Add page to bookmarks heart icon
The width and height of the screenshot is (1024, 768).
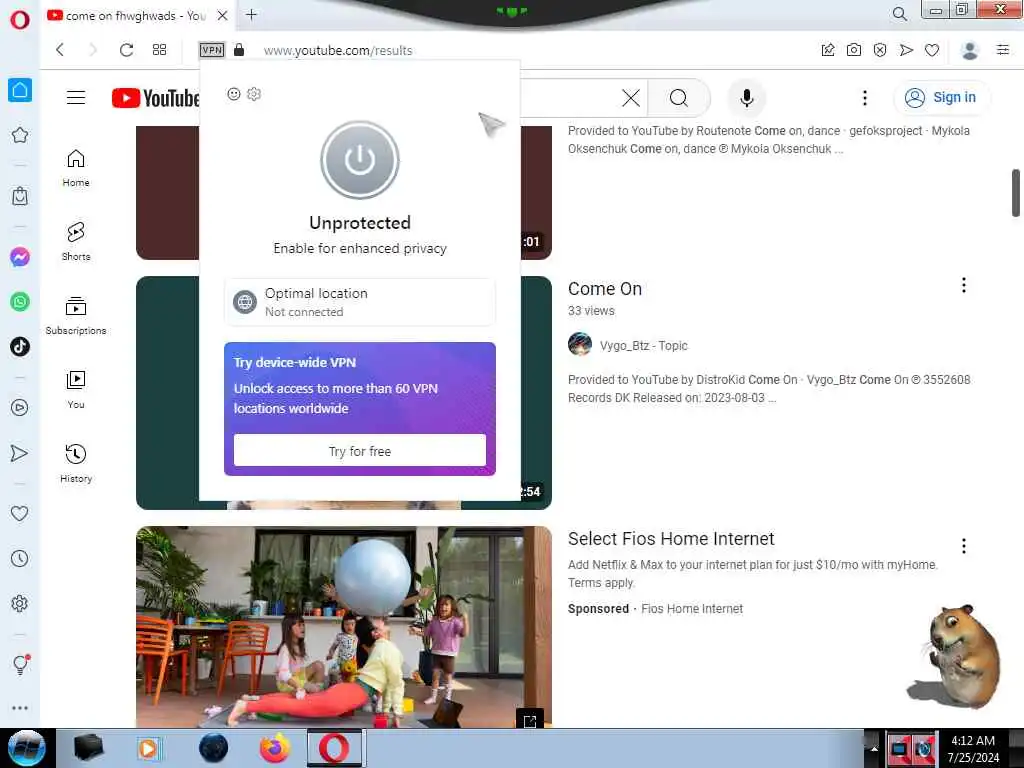pyautogui.click(x=932, y=50)
